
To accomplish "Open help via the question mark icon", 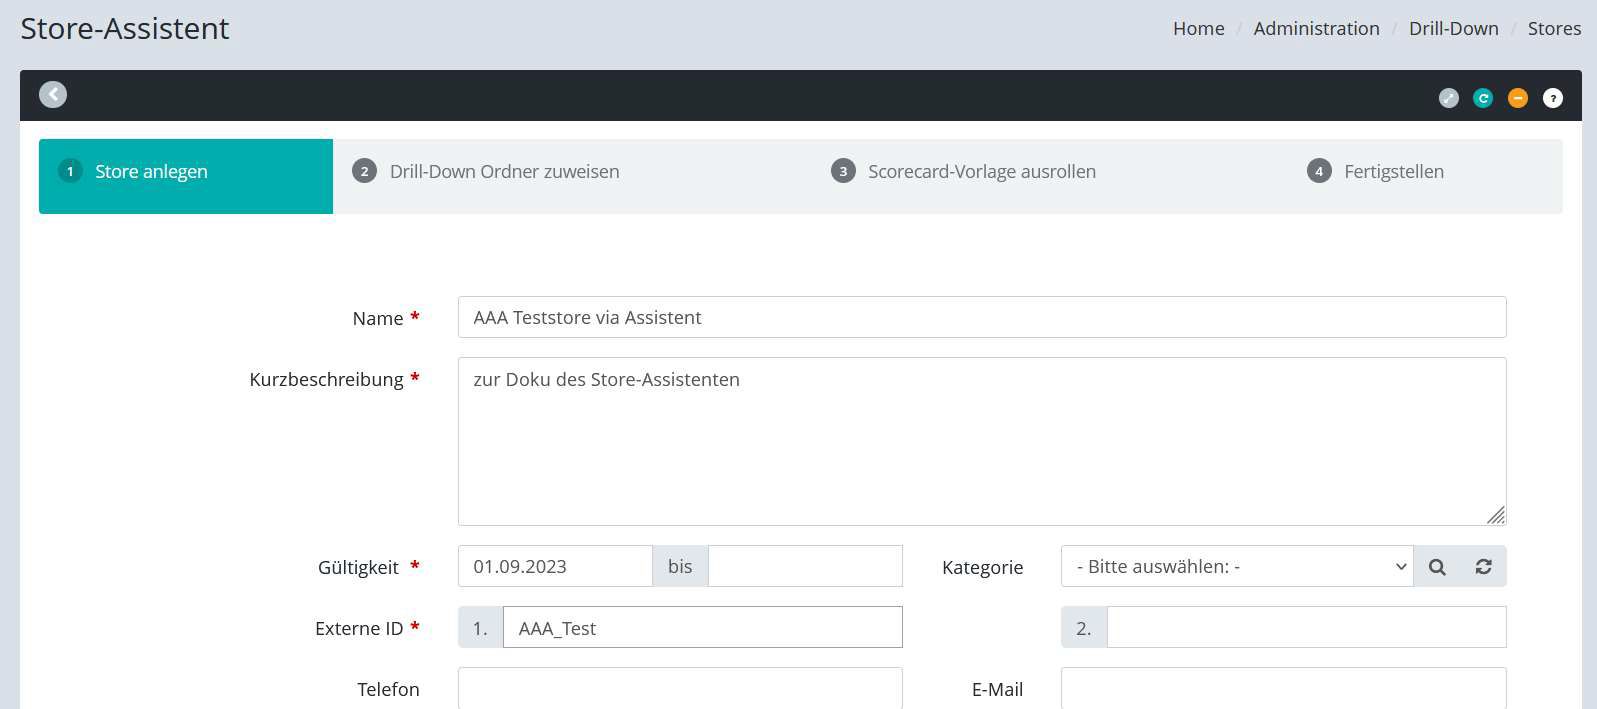I will tap(1552, 98).
